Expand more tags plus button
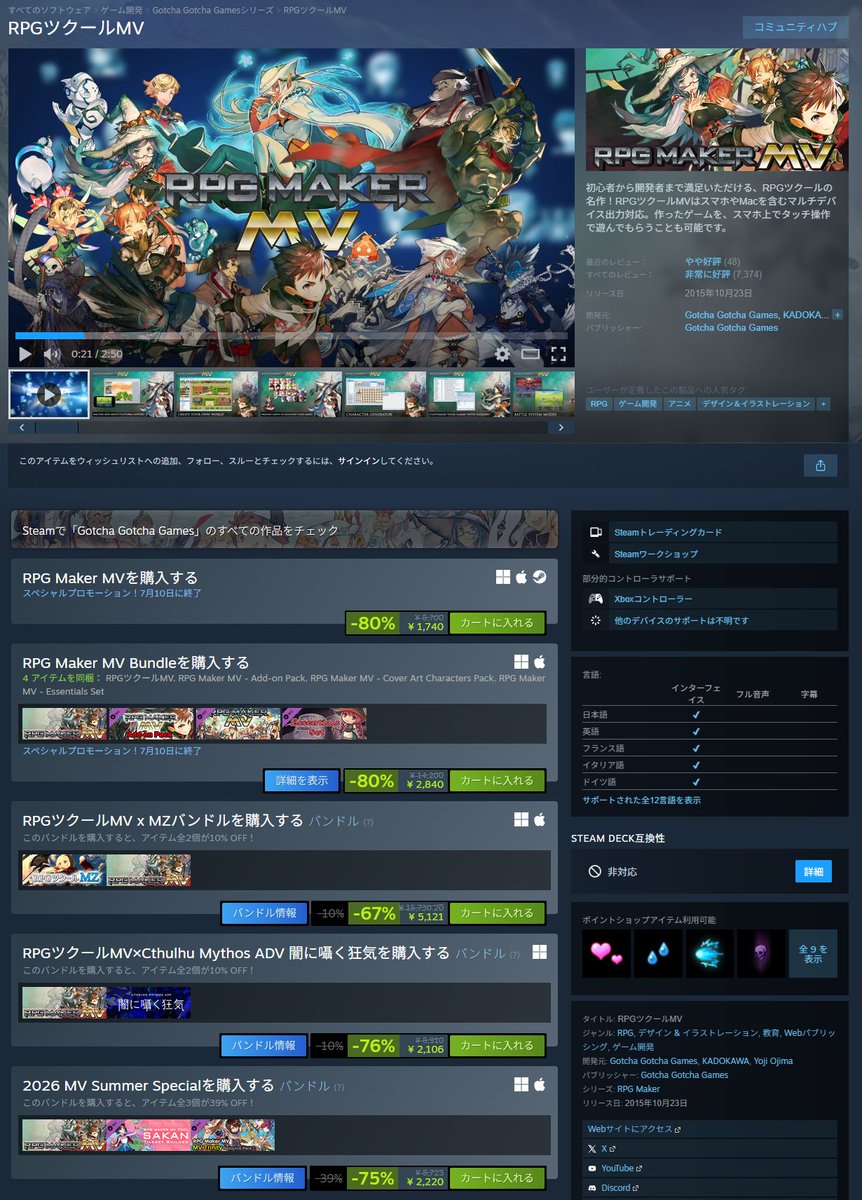862x1200 pixels. point(823,404)
